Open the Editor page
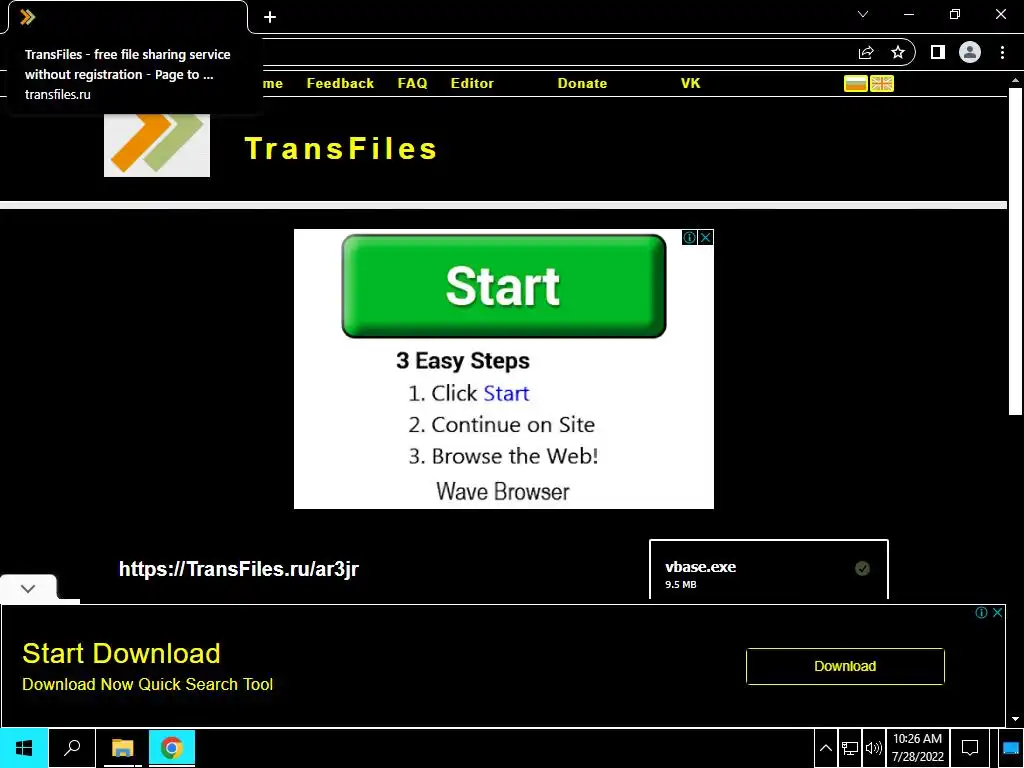The width and height of the screenshot is (1024, 768). point(472,84)
